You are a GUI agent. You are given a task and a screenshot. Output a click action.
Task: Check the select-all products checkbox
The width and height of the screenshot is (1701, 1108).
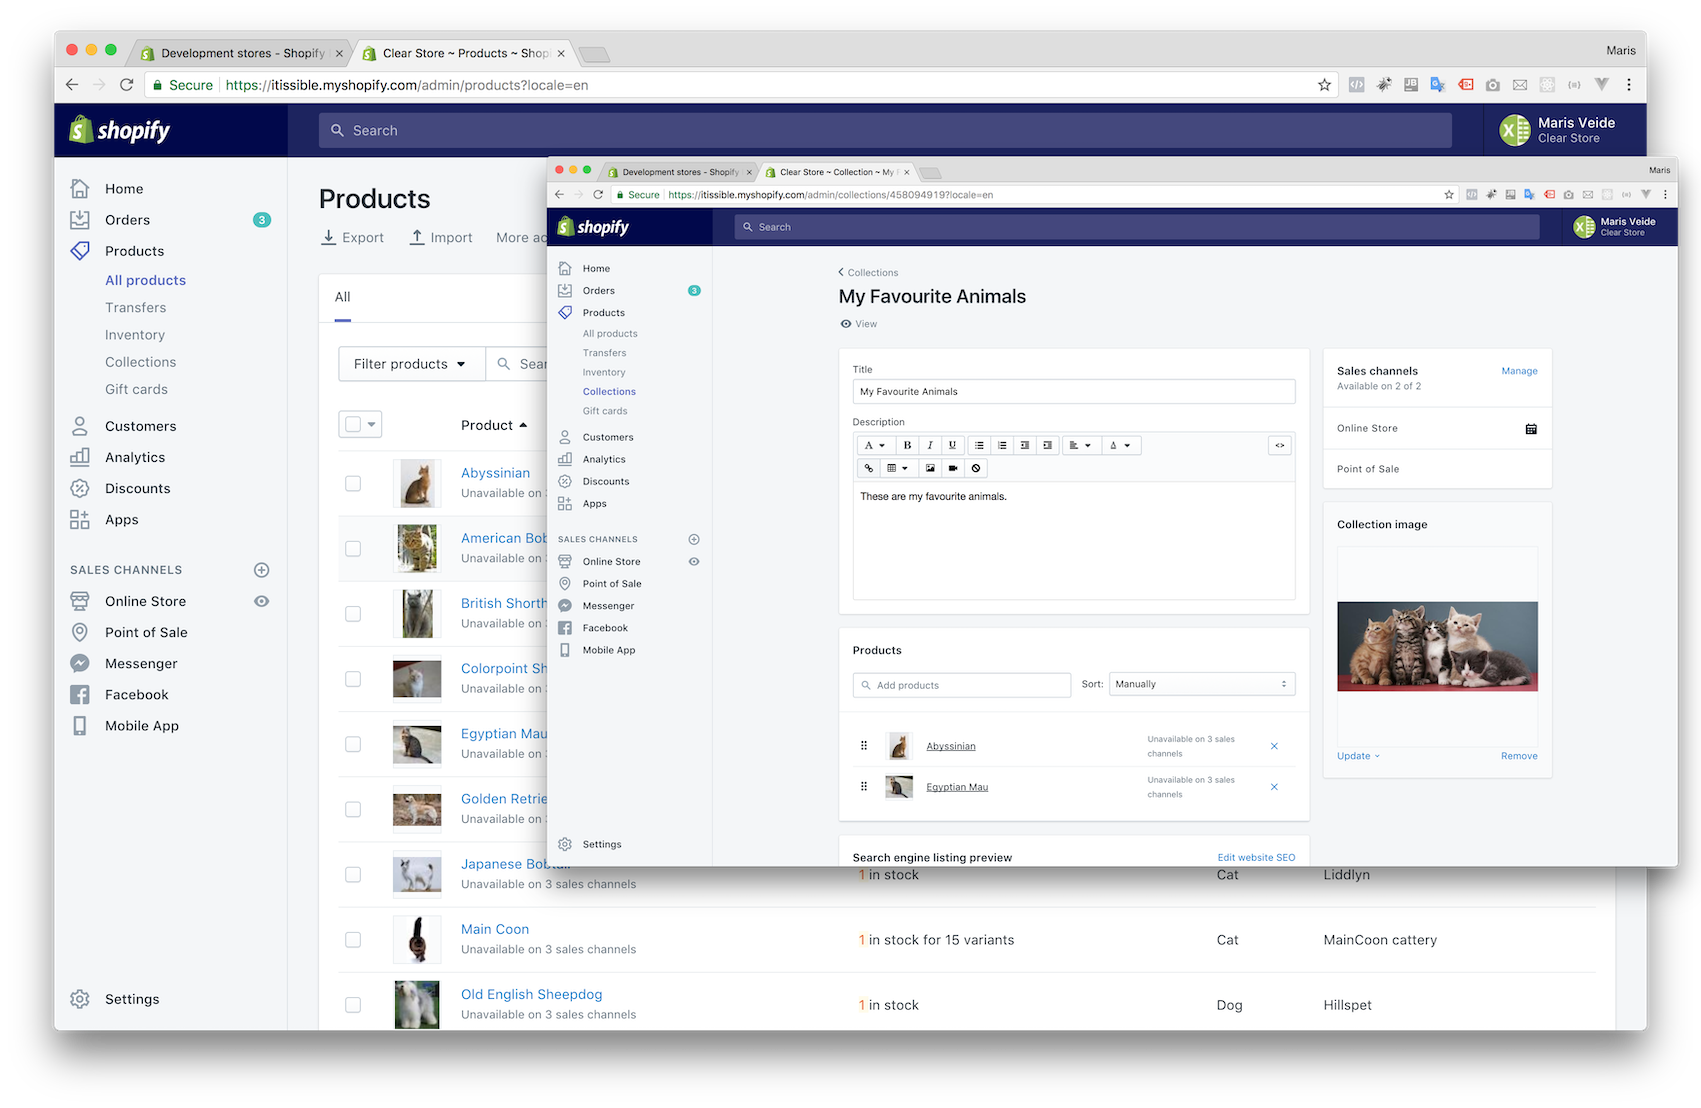[353, 423]
